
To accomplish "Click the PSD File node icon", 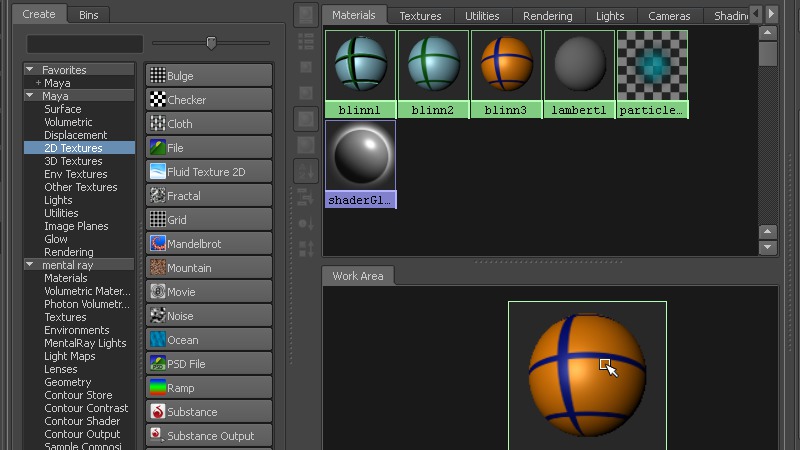I will [x=158, y=364].
